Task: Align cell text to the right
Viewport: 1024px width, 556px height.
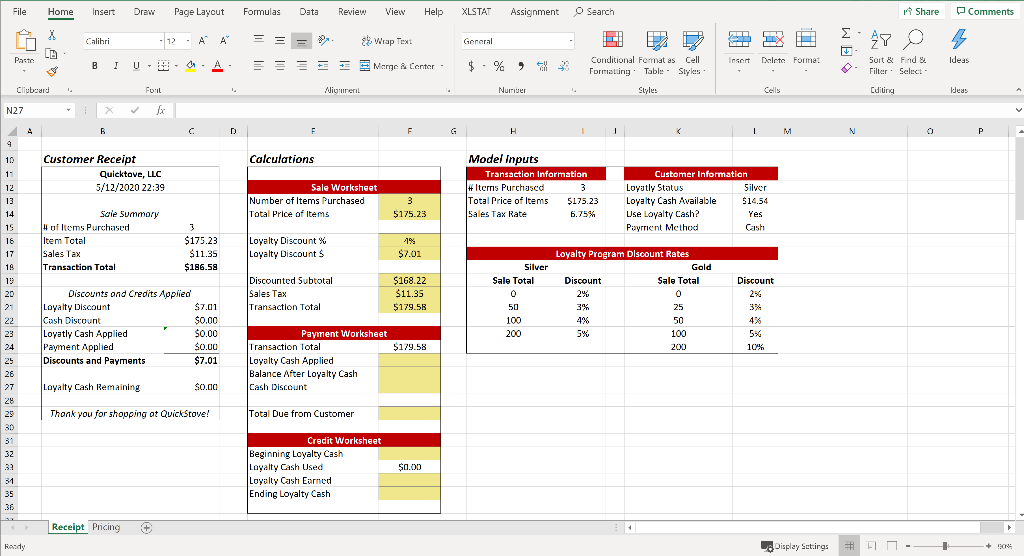Action: click(x=301, y=65)
